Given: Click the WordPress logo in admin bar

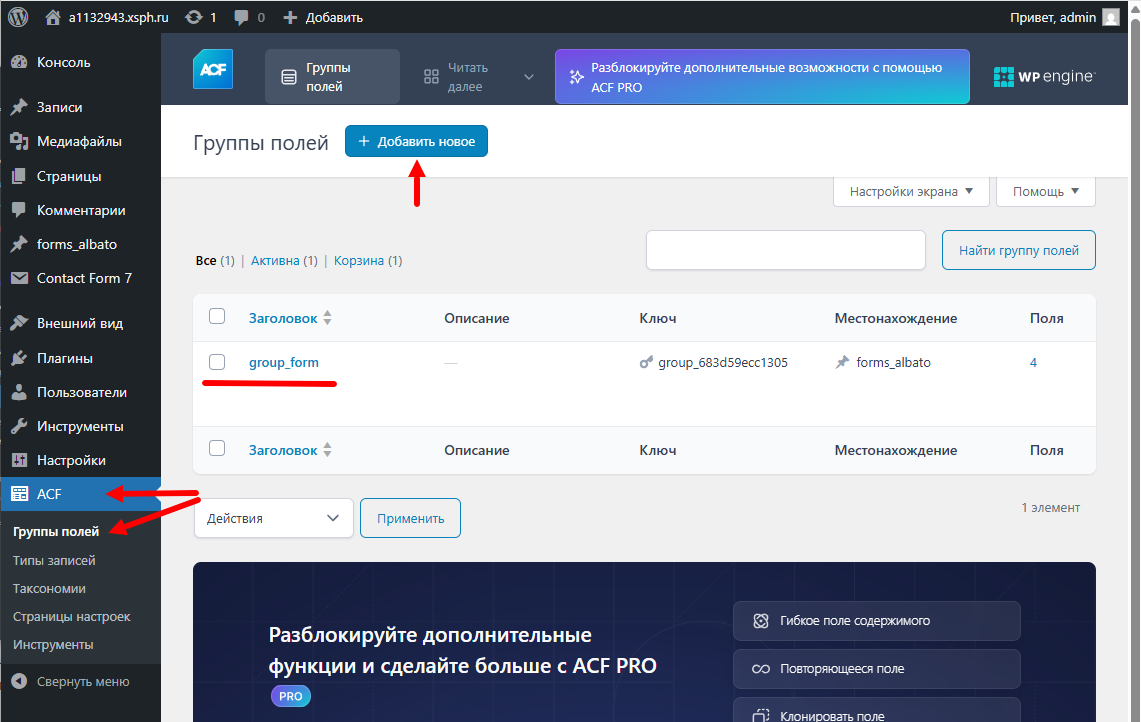Looking at the screenshot, I should coord(17,17).
